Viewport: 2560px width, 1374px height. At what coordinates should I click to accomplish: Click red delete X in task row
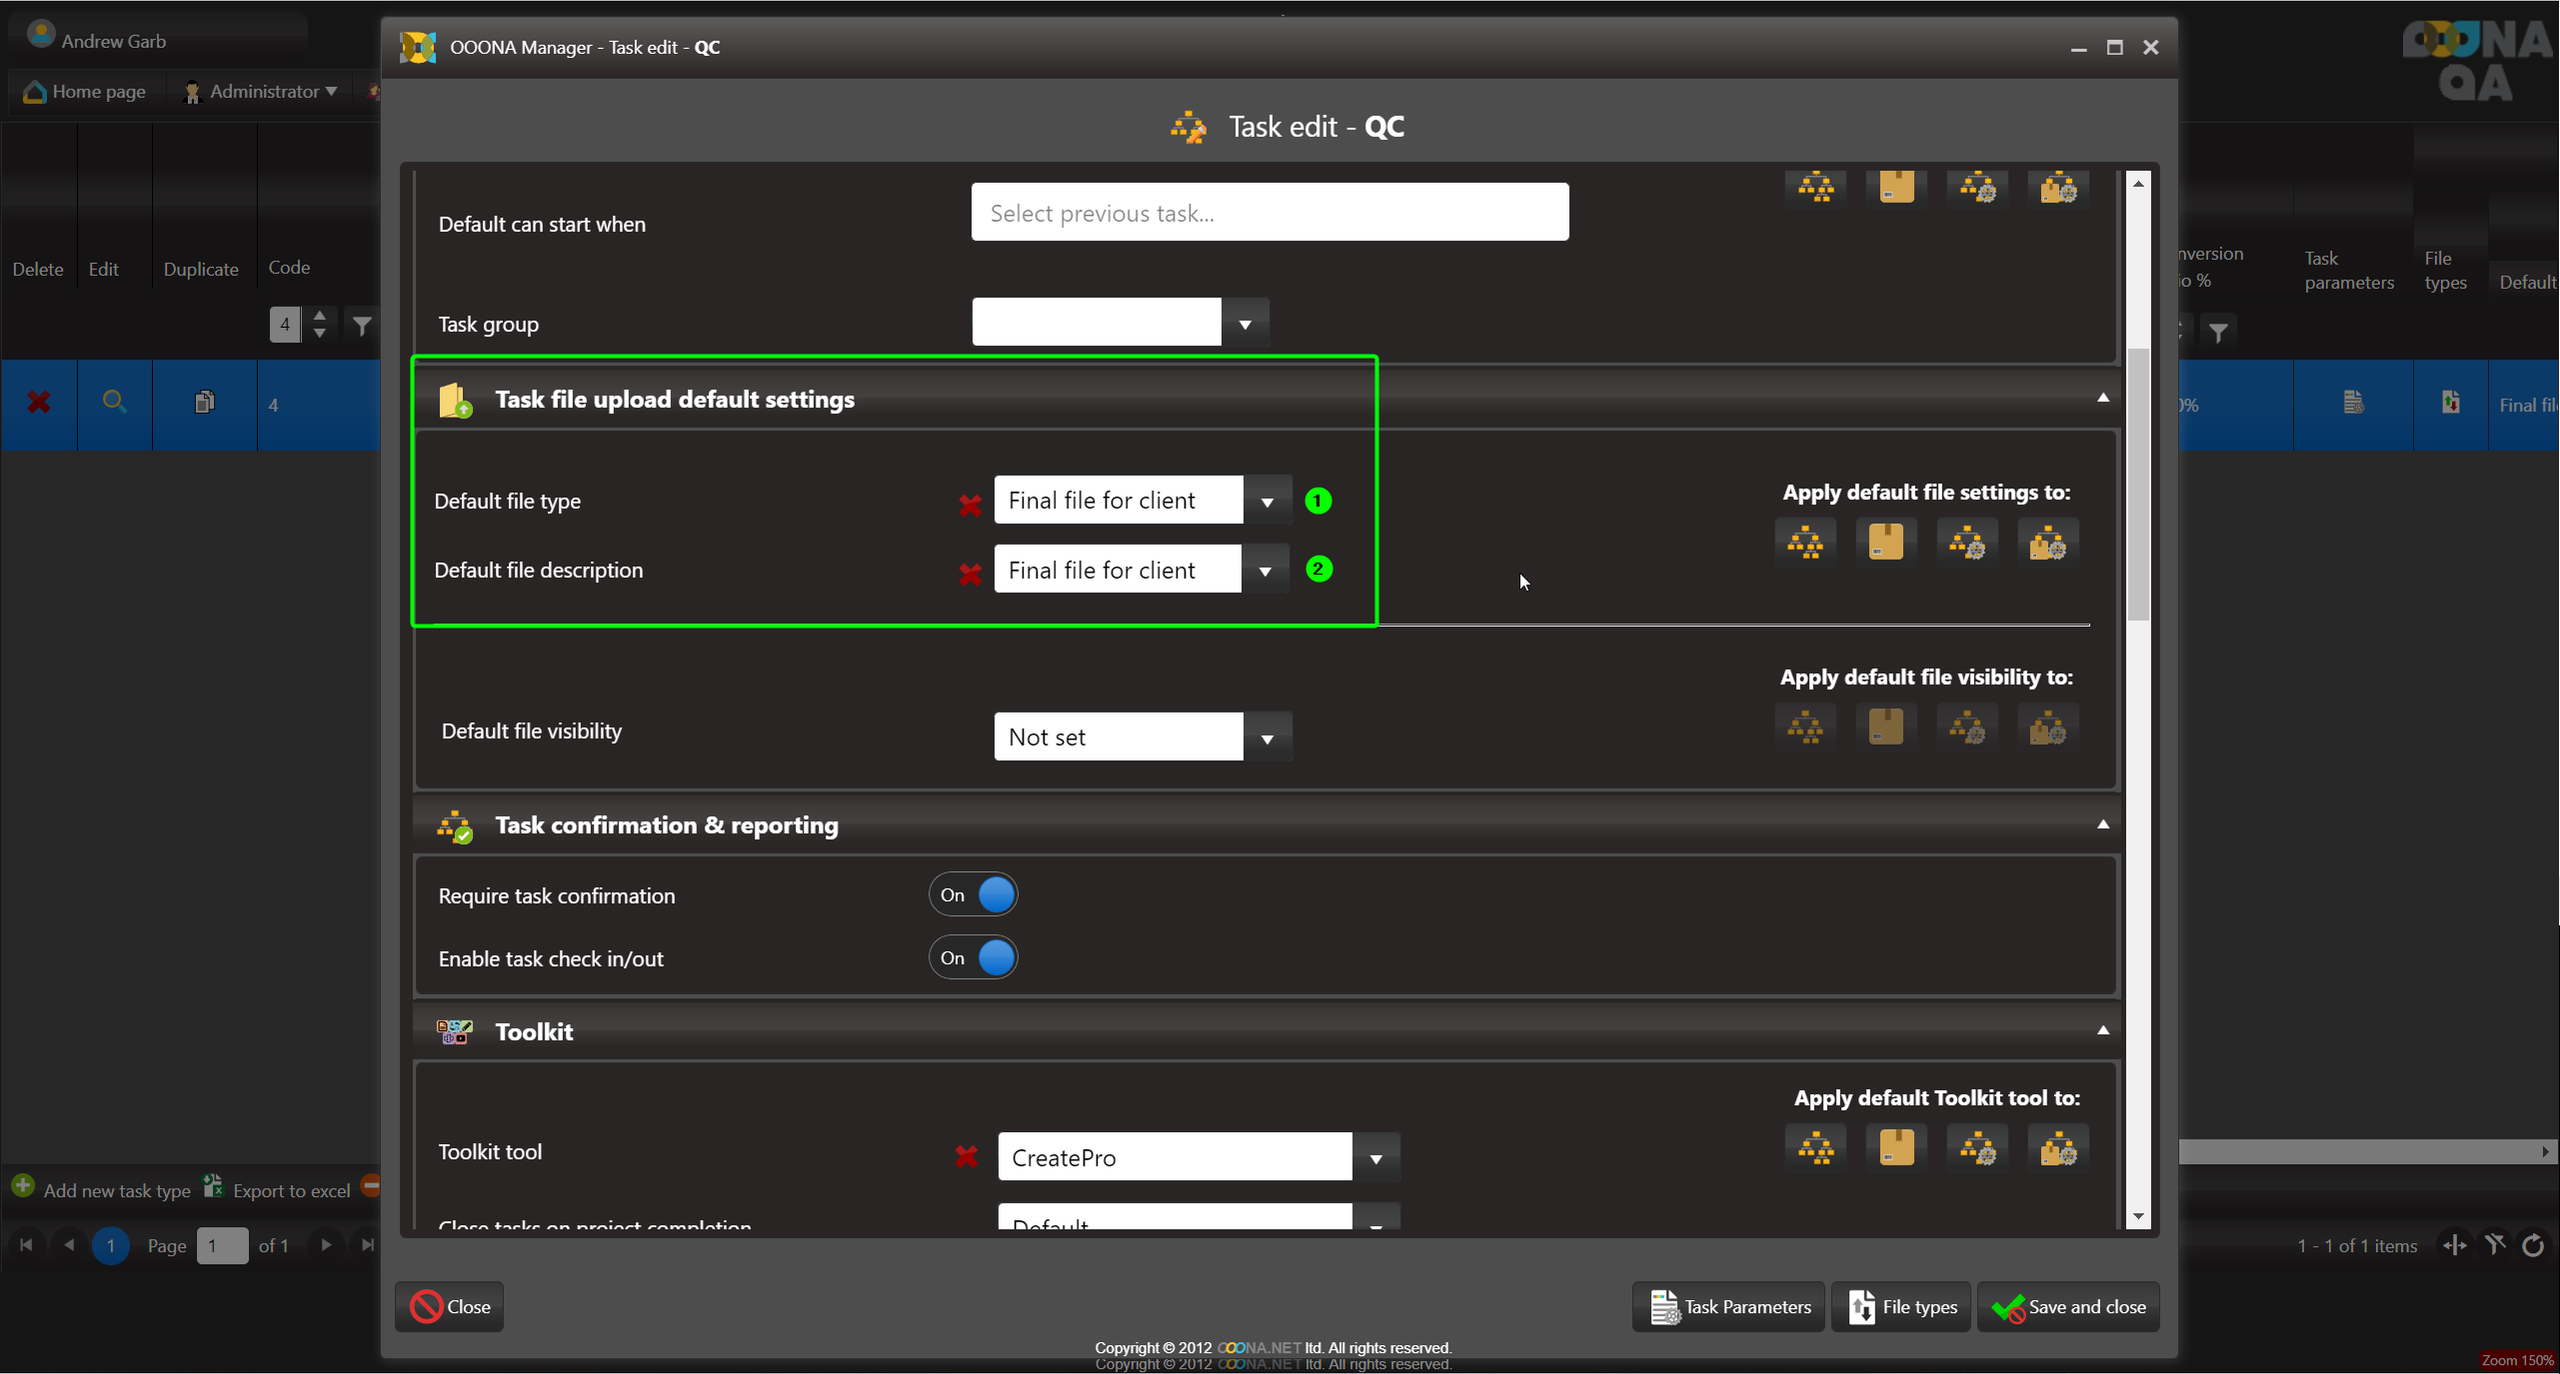(38, 403)
